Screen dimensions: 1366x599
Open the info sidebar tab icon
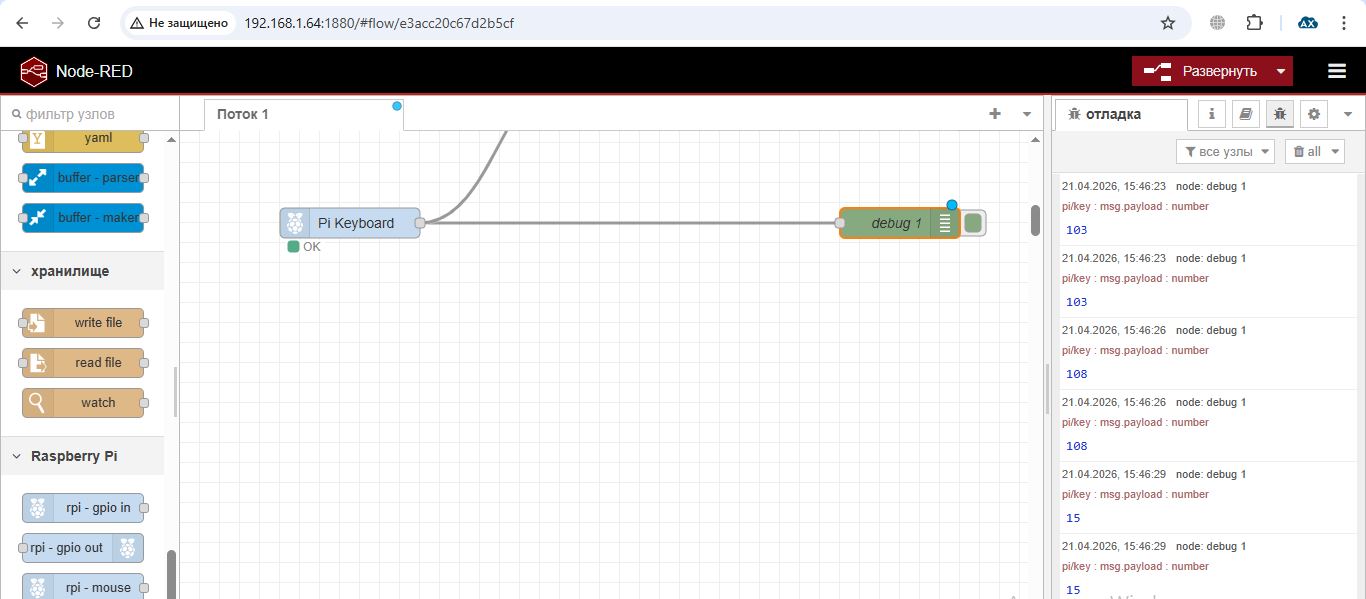pyautogui.click(x=1212, y=114)
